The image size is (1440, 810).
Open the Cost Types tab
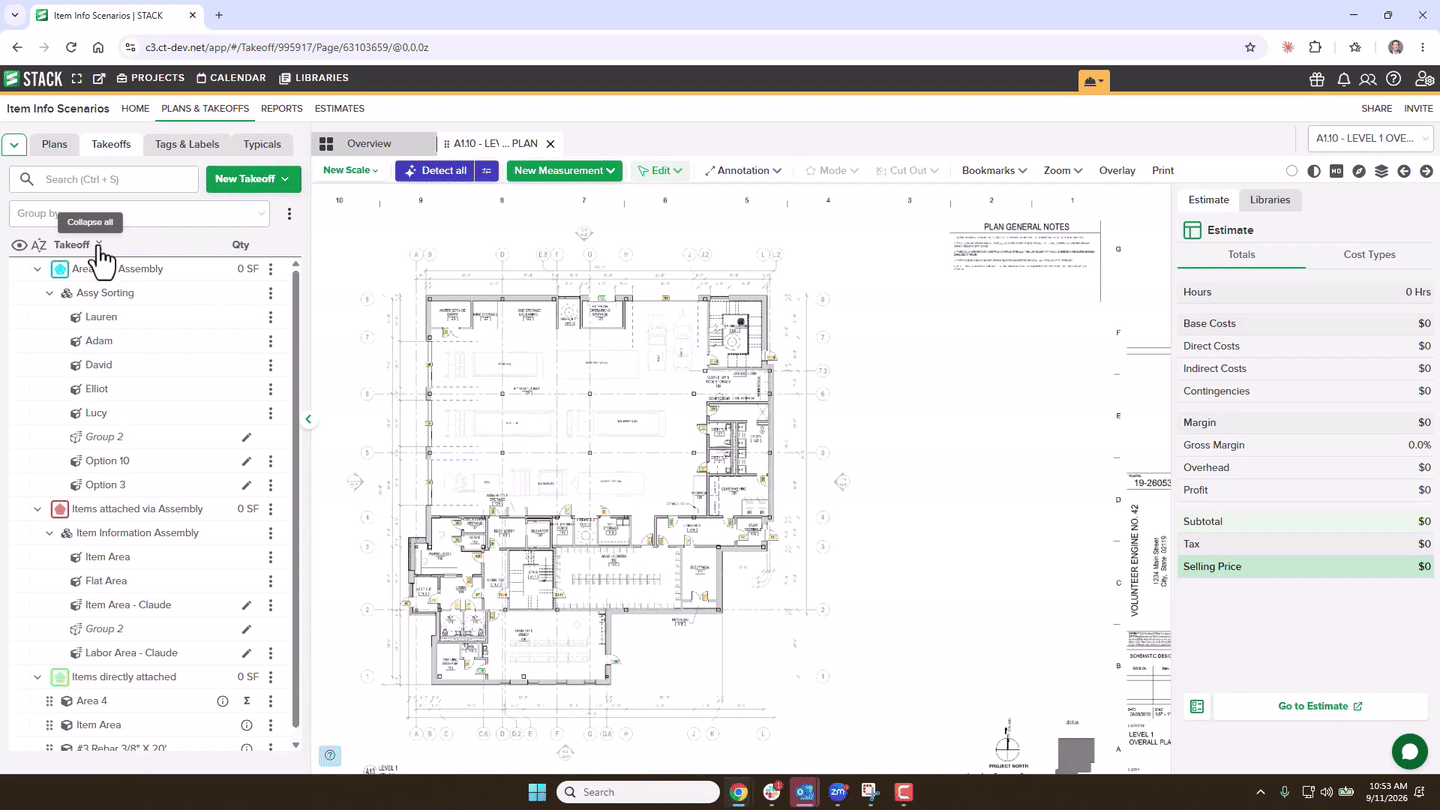[x=1369, y=255]
